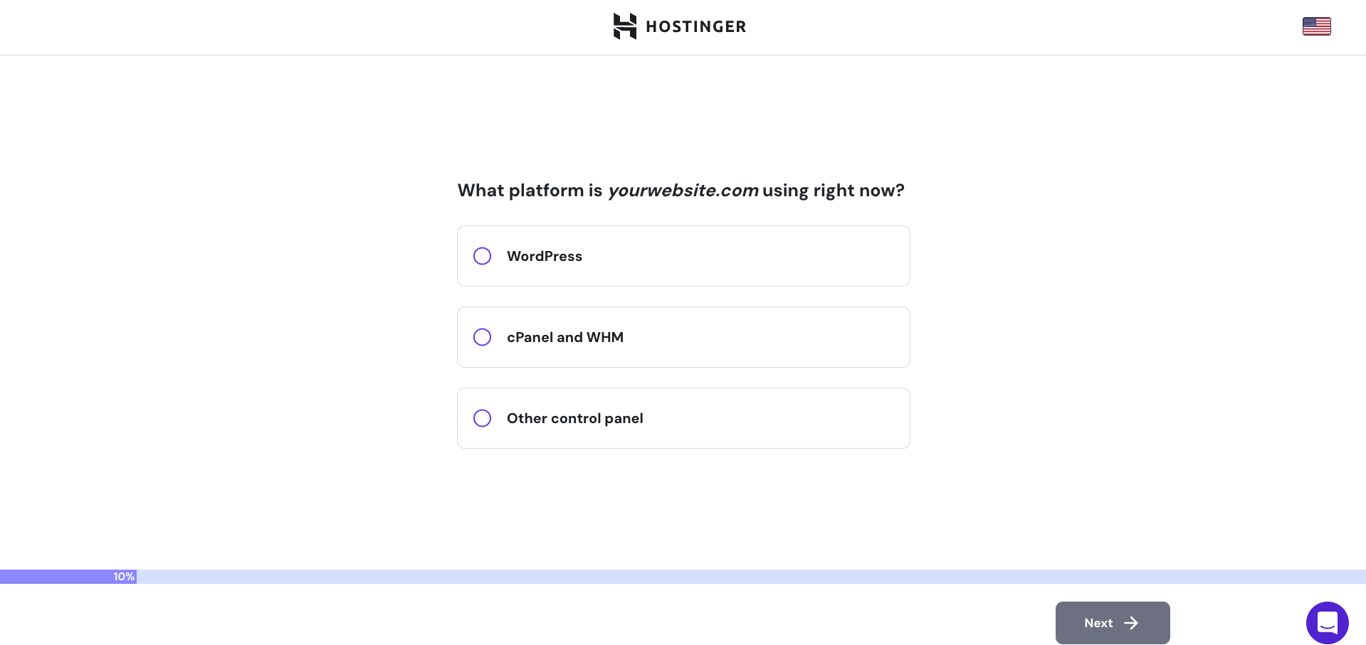Open the live chat widget

tap(1327, 622)
